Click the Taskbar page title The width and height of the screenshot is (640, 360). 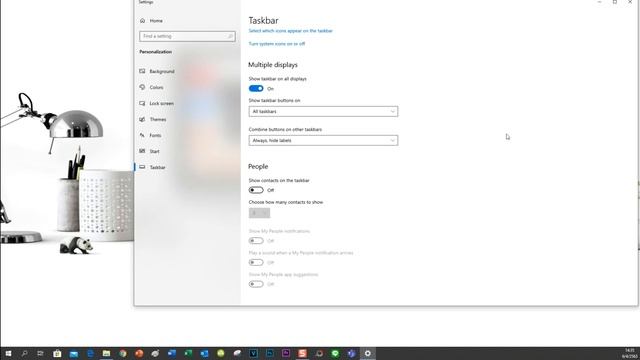264,20
